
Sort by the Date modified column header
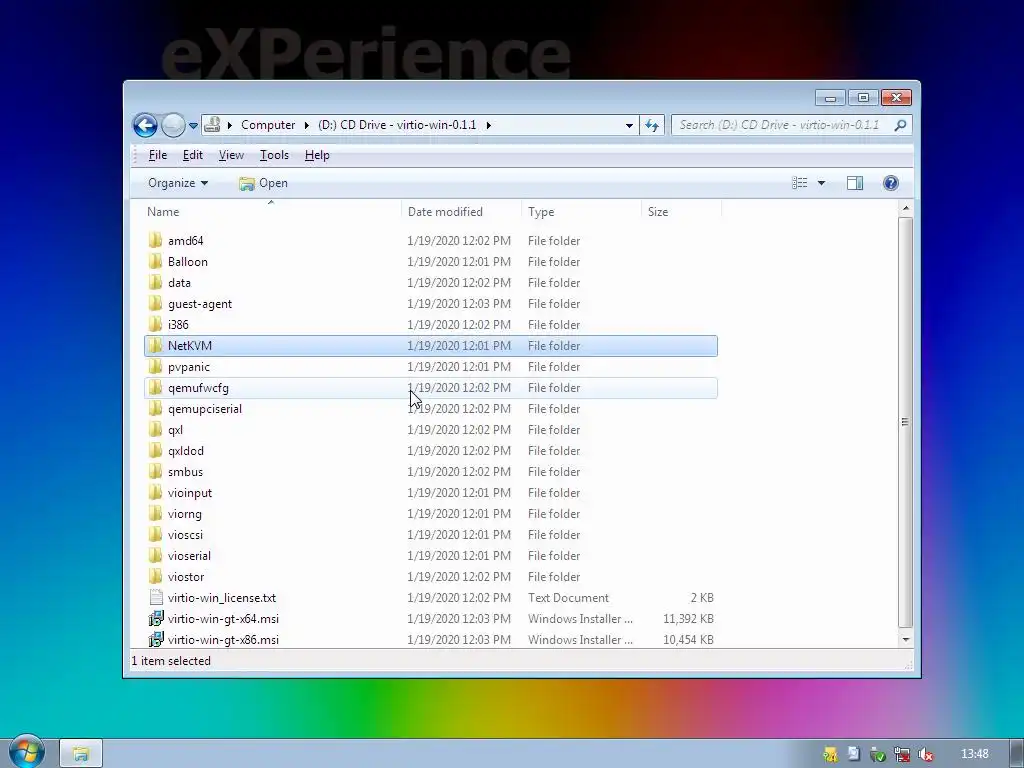(461, 212)
